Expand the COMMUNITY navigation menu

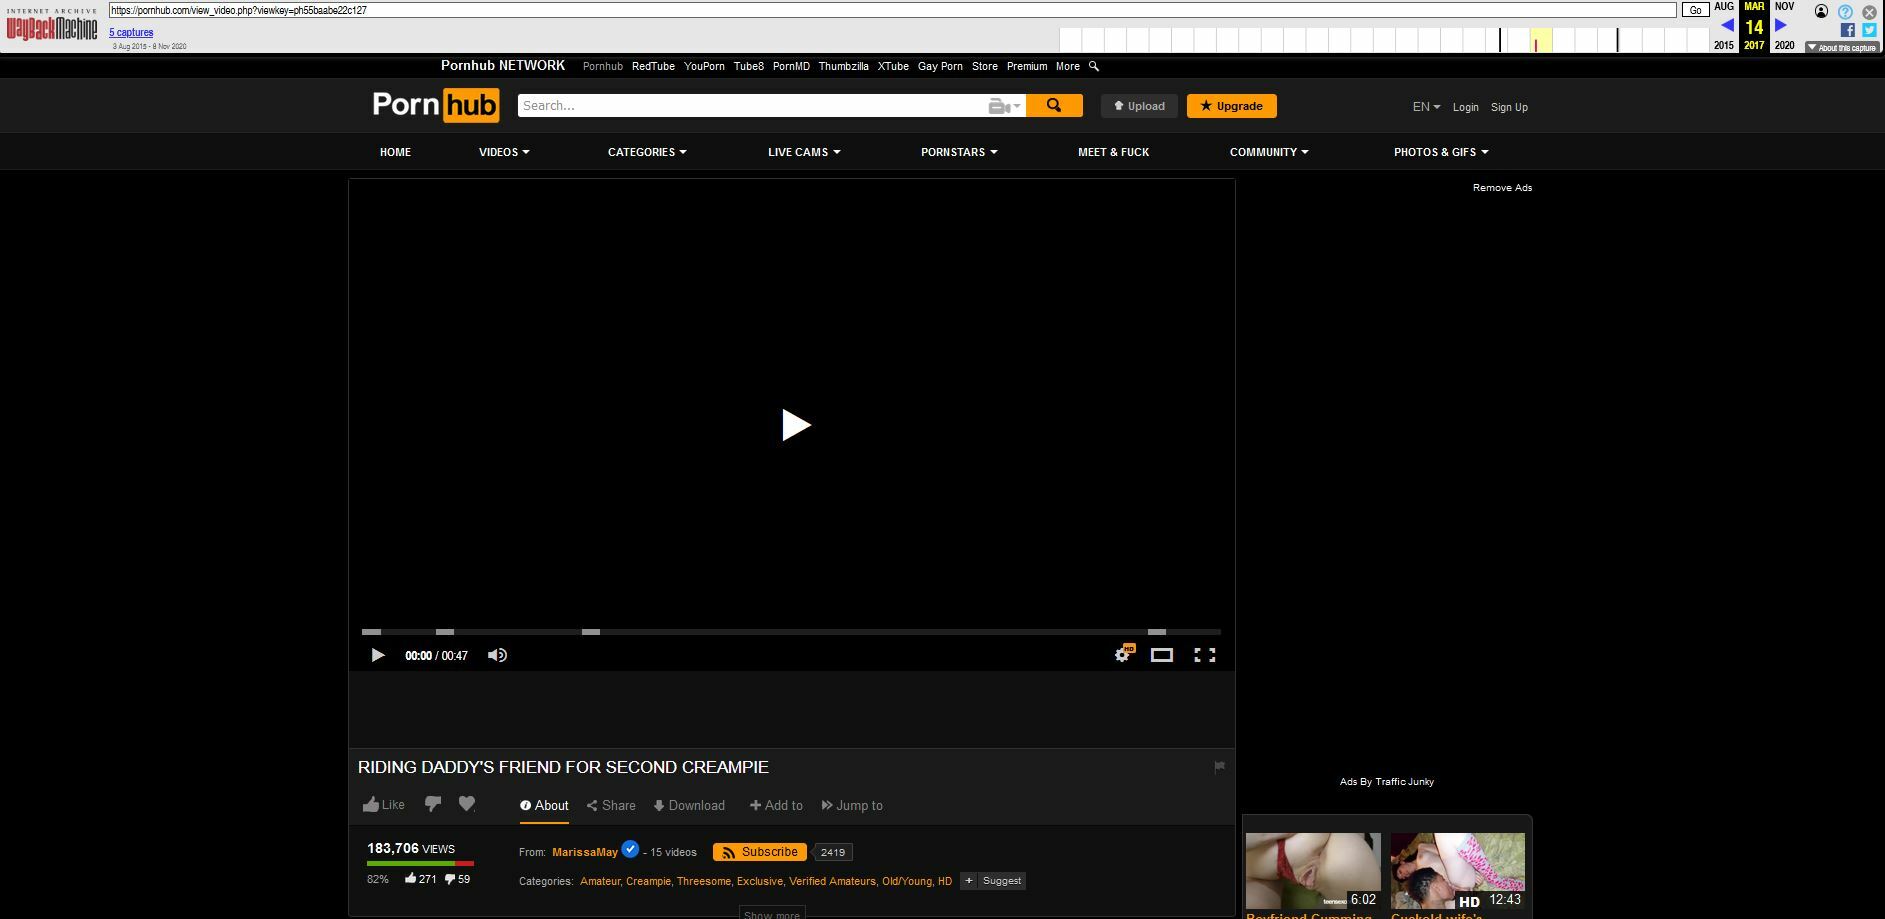1269,152
